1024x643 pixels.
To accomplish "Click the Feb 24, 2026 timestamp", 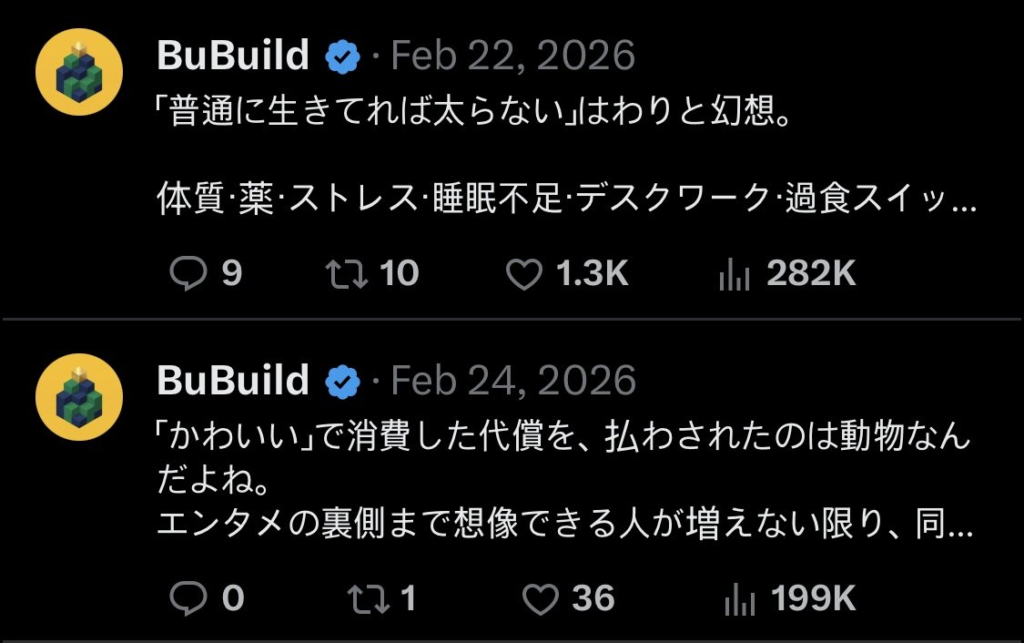I will [x=512, y=380].
